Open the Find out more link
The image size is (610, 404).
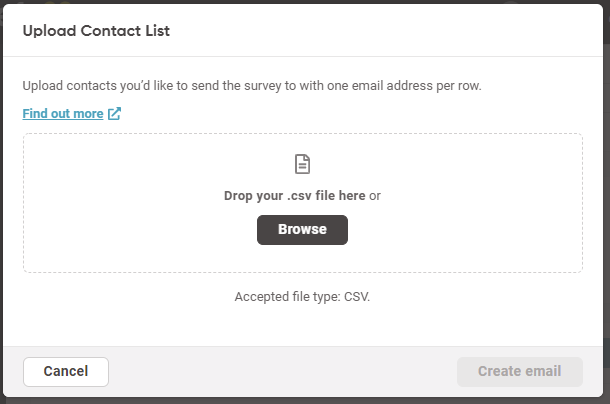63,114
